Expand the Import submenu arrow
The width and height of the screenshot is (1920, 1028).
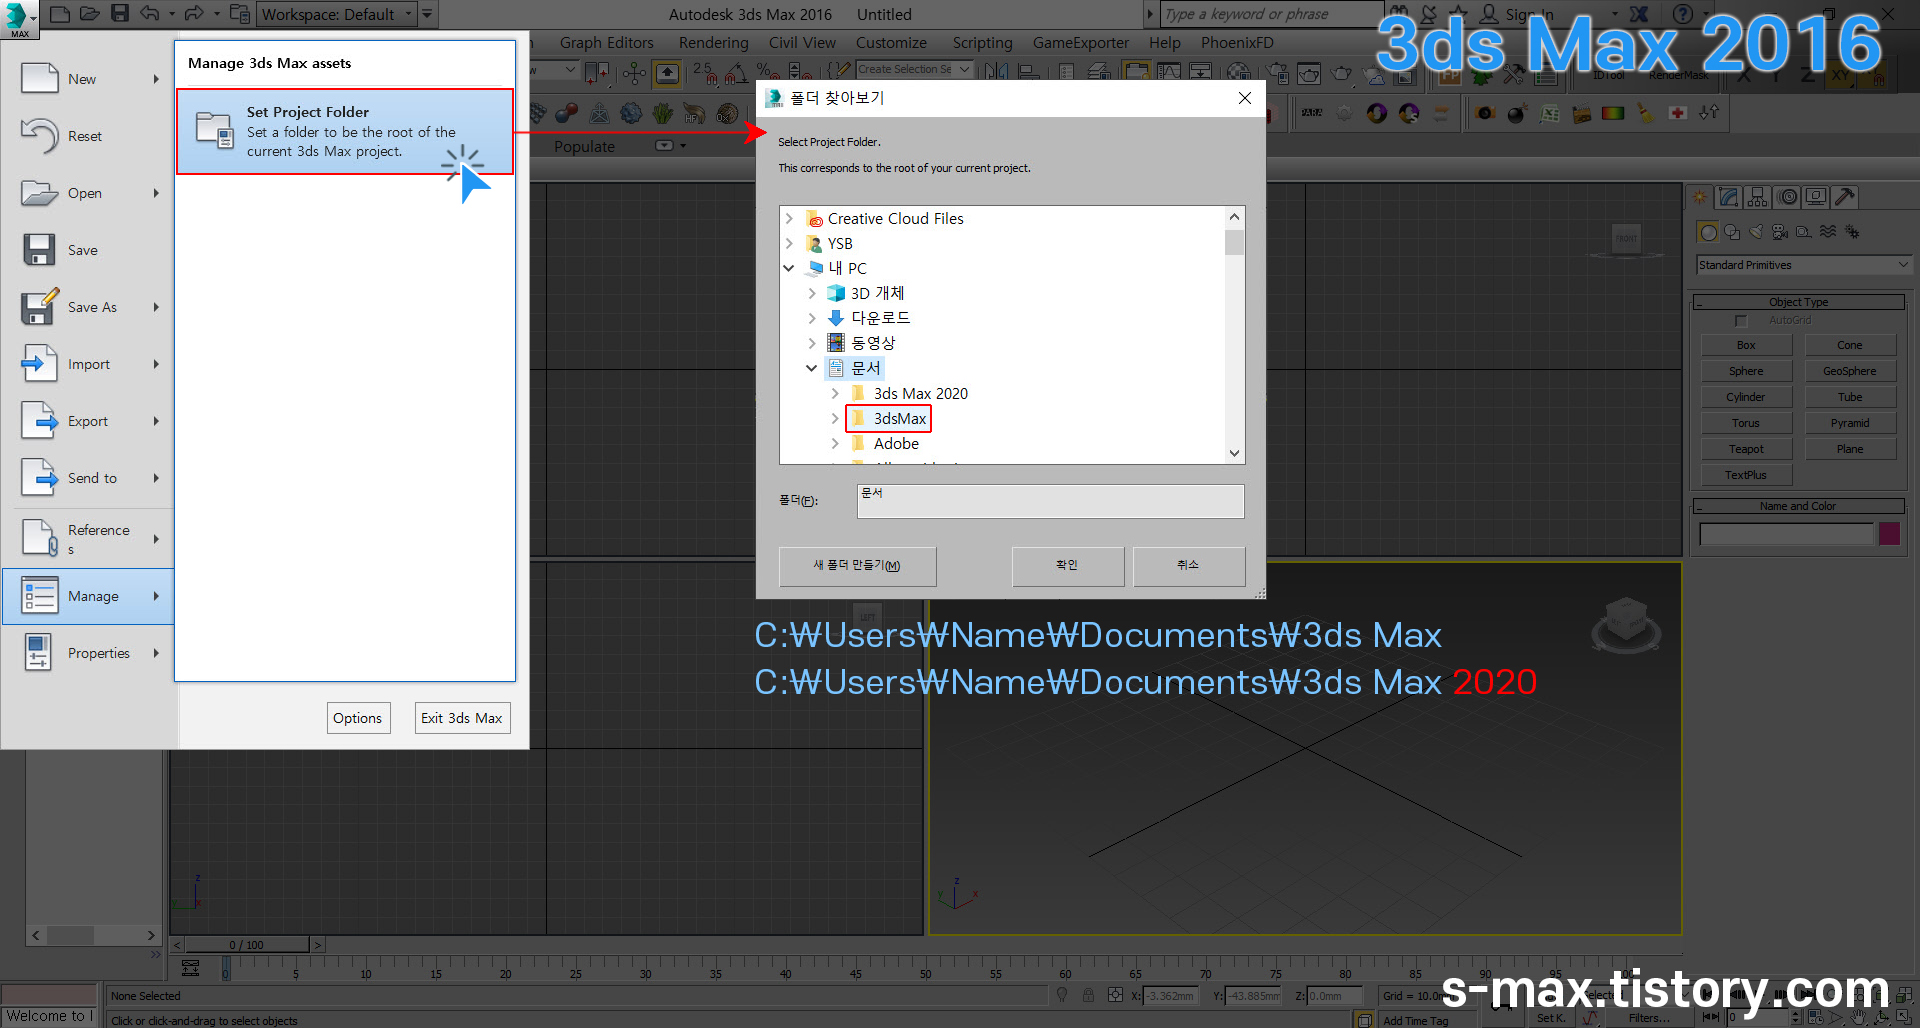[x=156, y=364]
